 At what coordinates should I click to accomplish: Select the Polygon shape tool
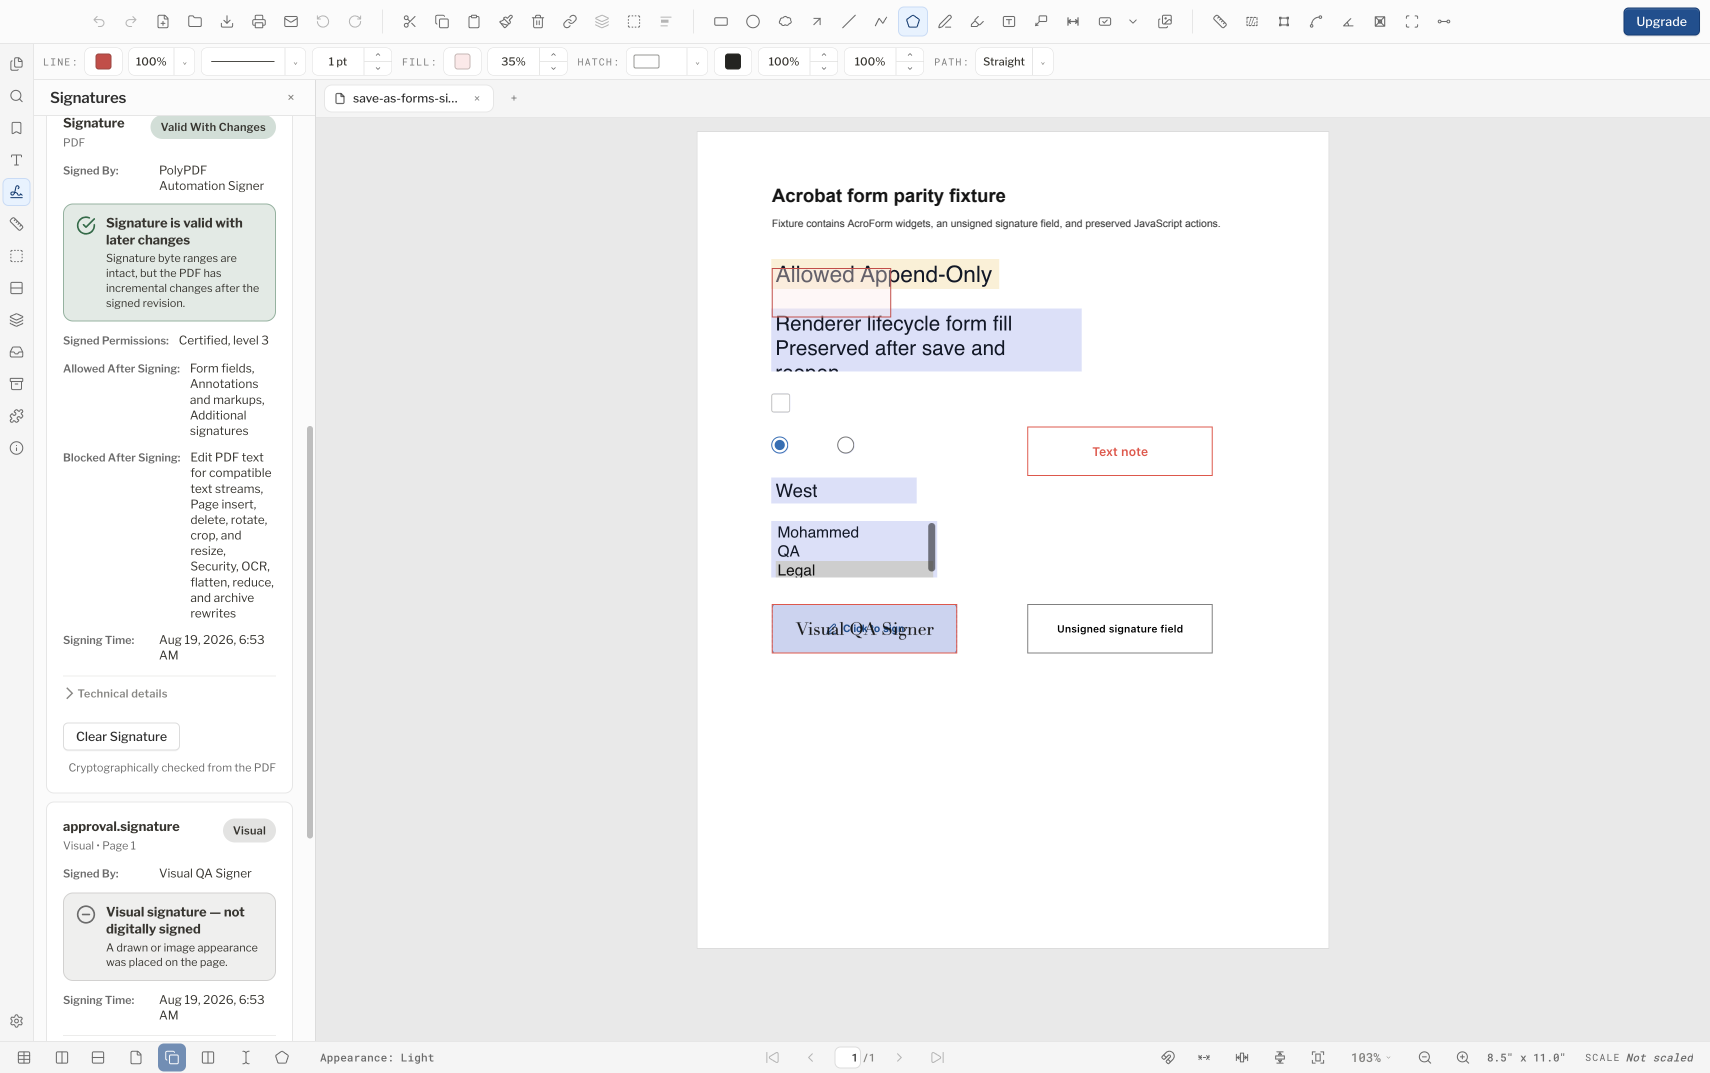pyautogui.click(x=912, y=21)
